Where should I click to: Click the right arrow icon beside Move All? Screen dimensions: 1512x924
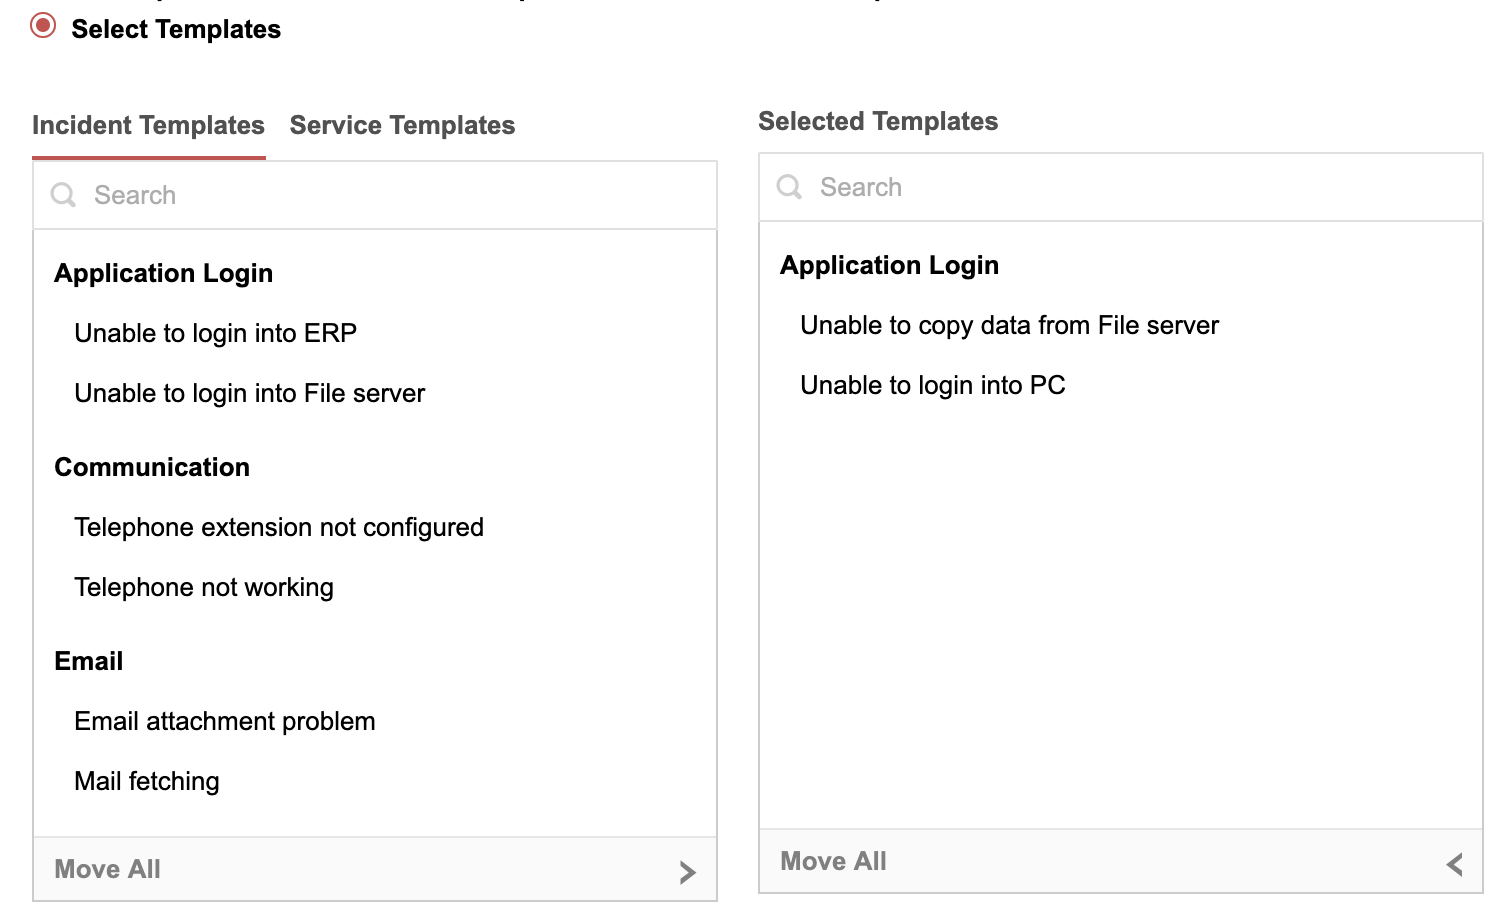687,871
